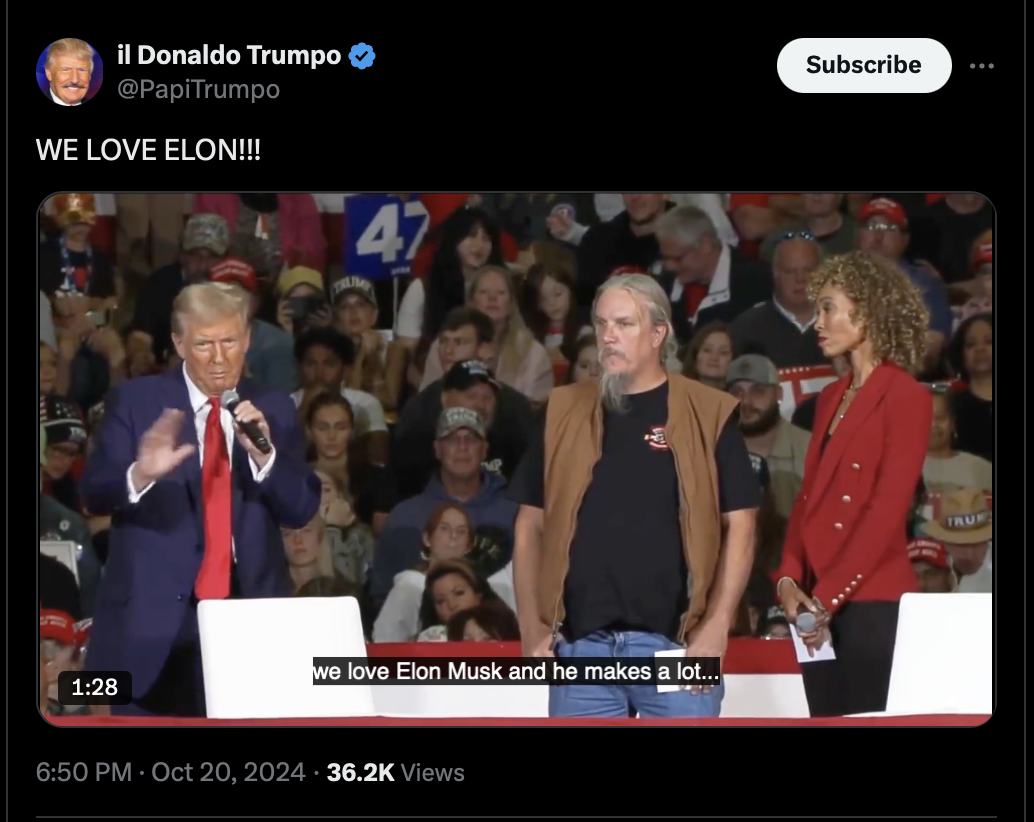Open the three-dot more options menu
The image size is (1034, 822).
pyautogui.click(x=981, y=66)
